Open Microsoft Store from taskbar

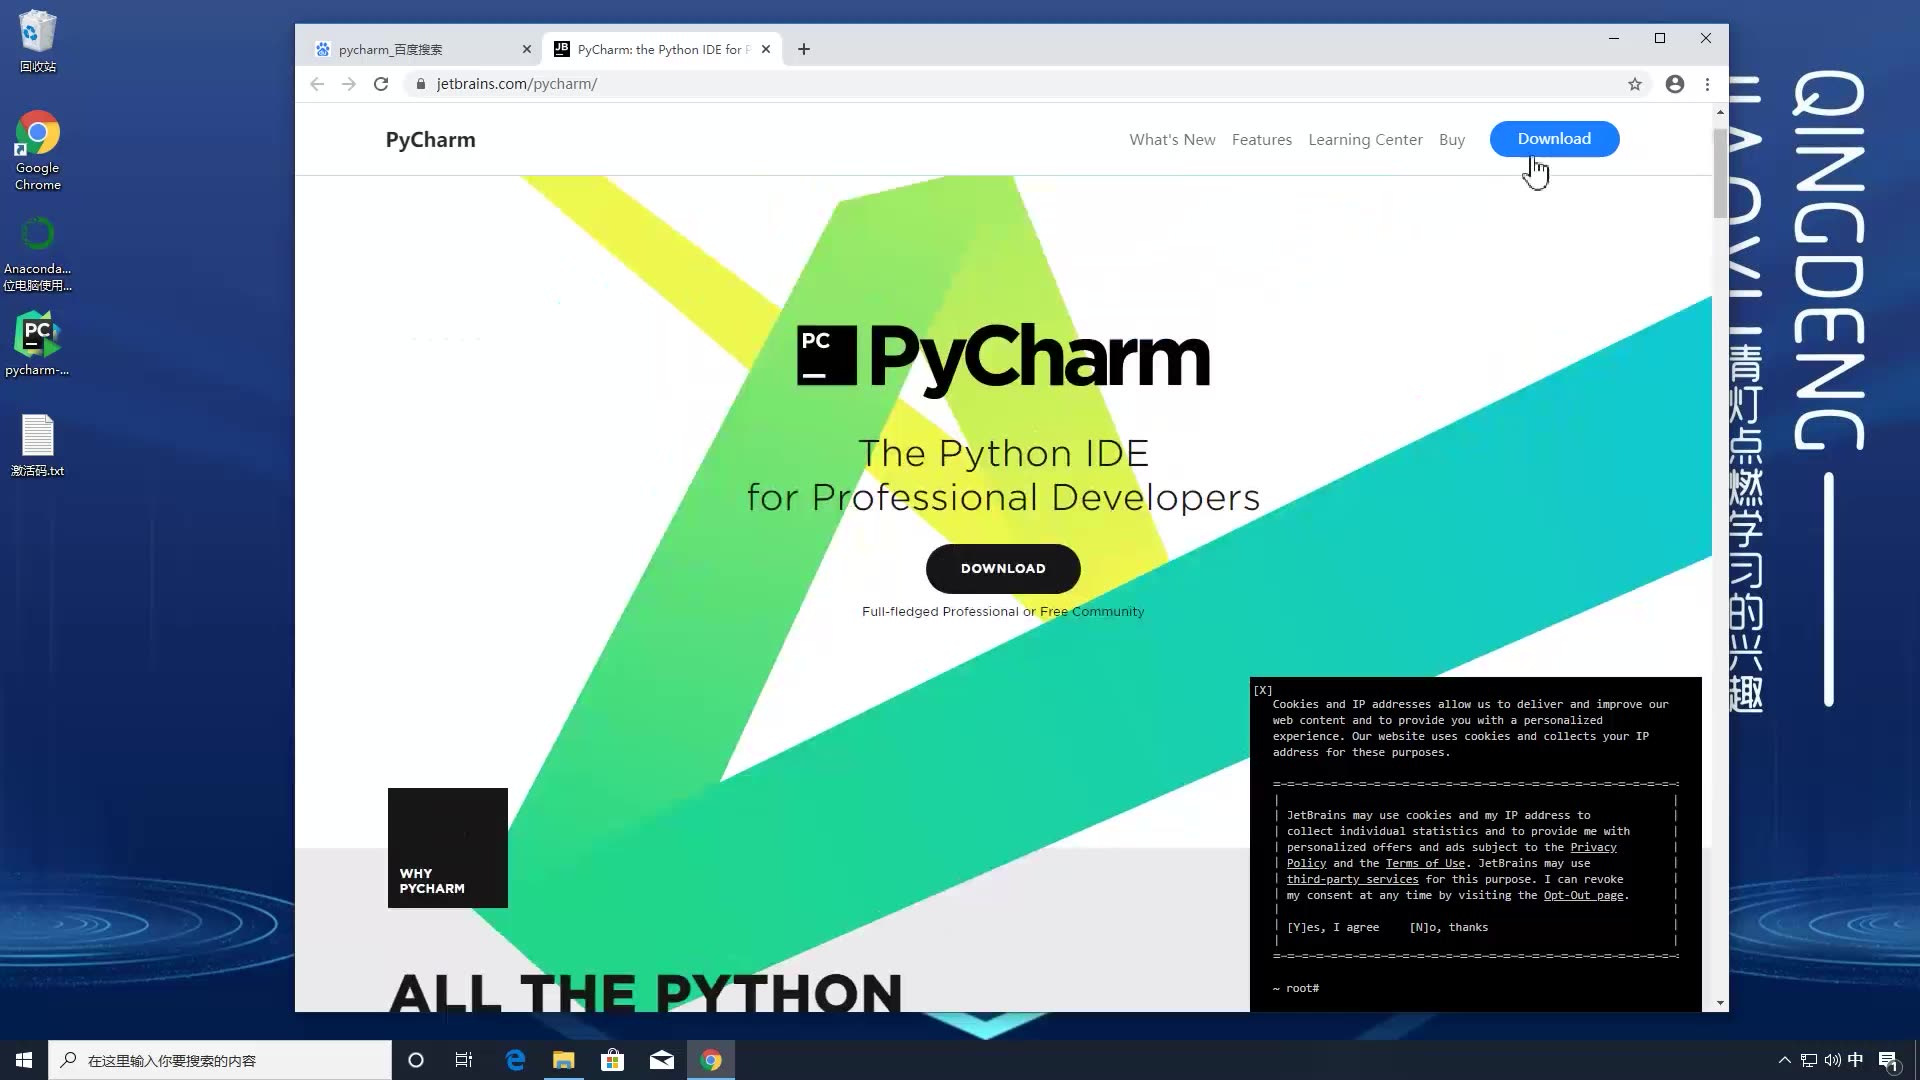[x=612, y=1060]
